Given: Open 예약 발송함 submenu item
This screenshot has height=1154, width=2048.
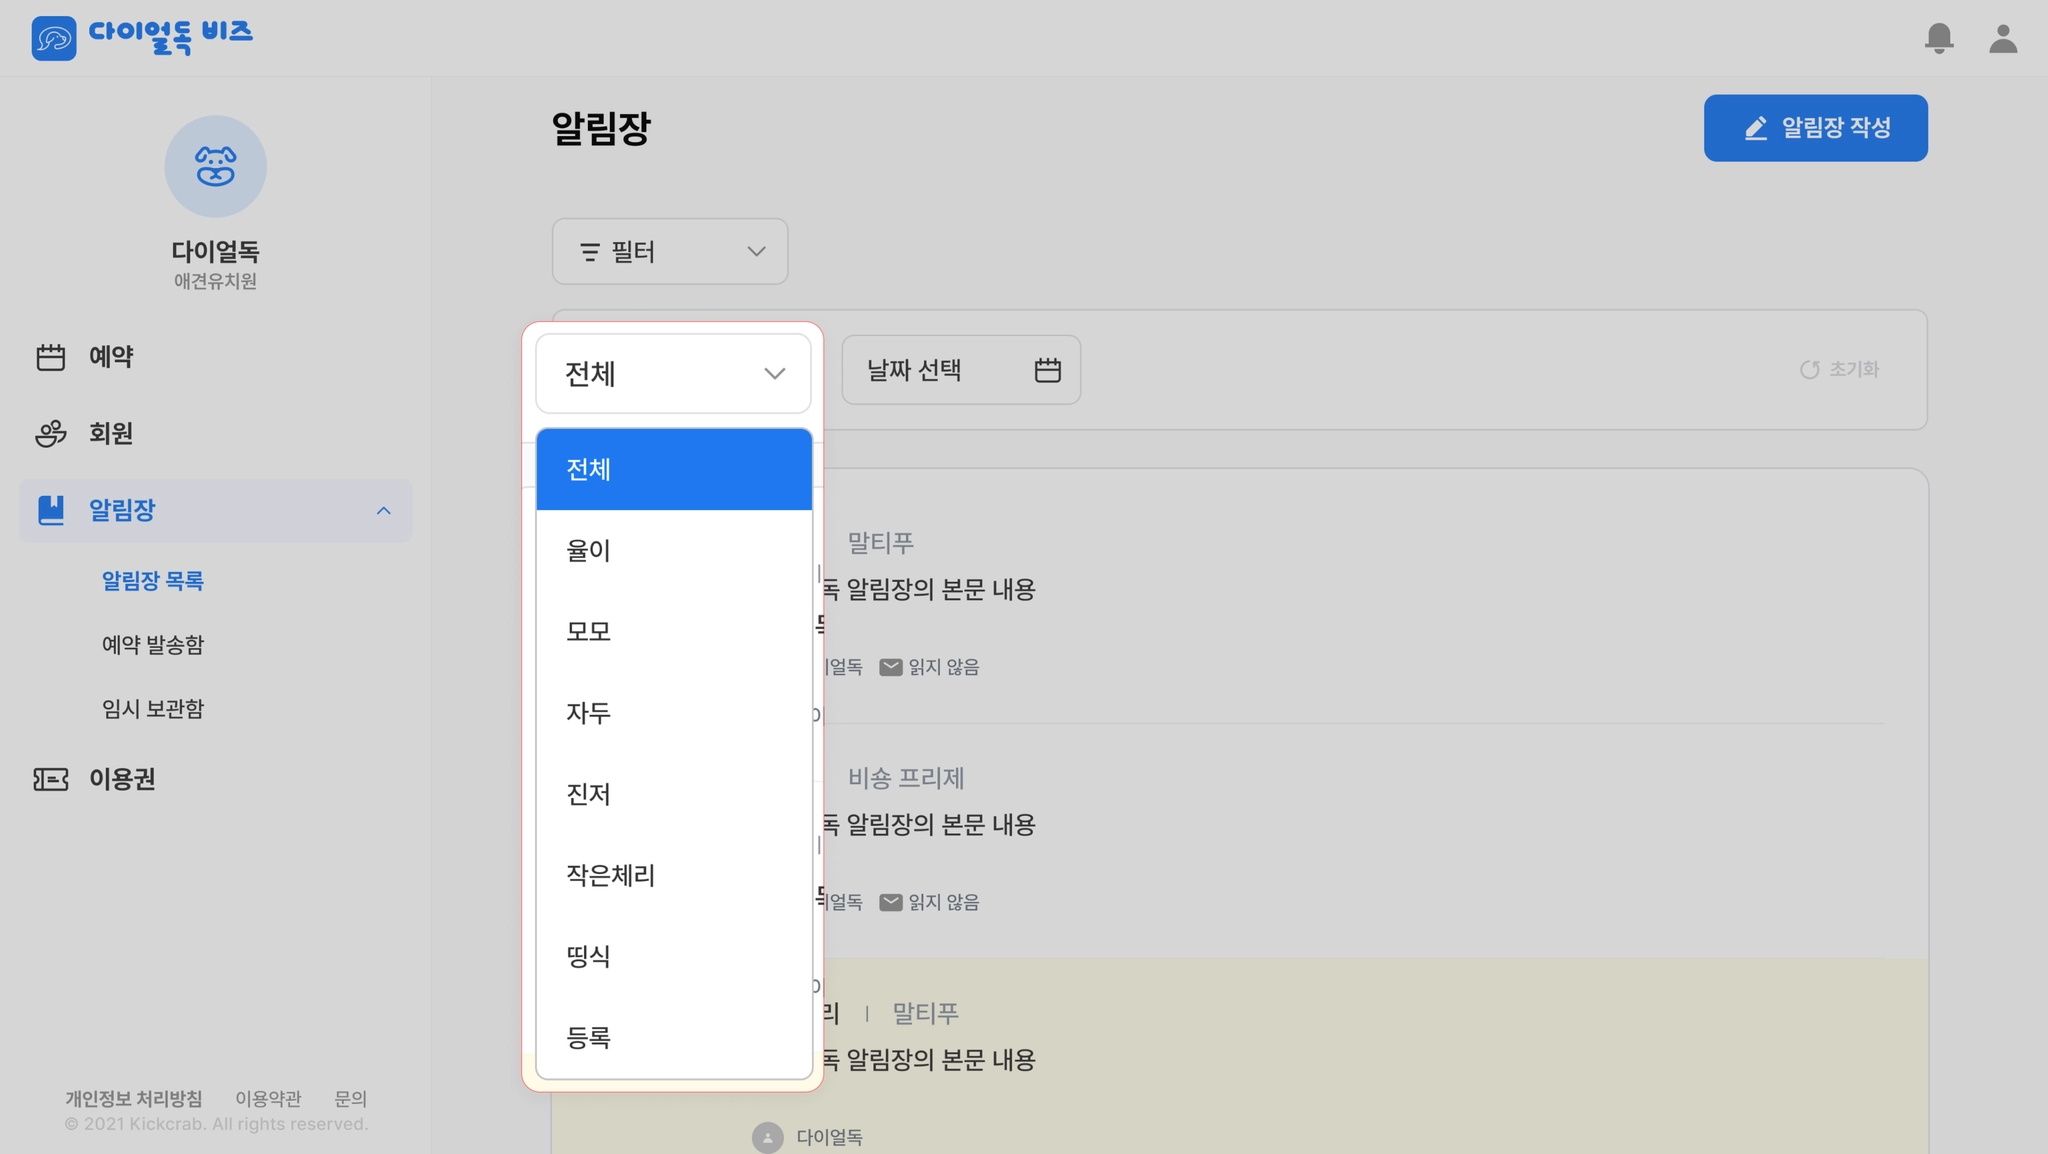Looking at the screenshot, I should point(153,645).
